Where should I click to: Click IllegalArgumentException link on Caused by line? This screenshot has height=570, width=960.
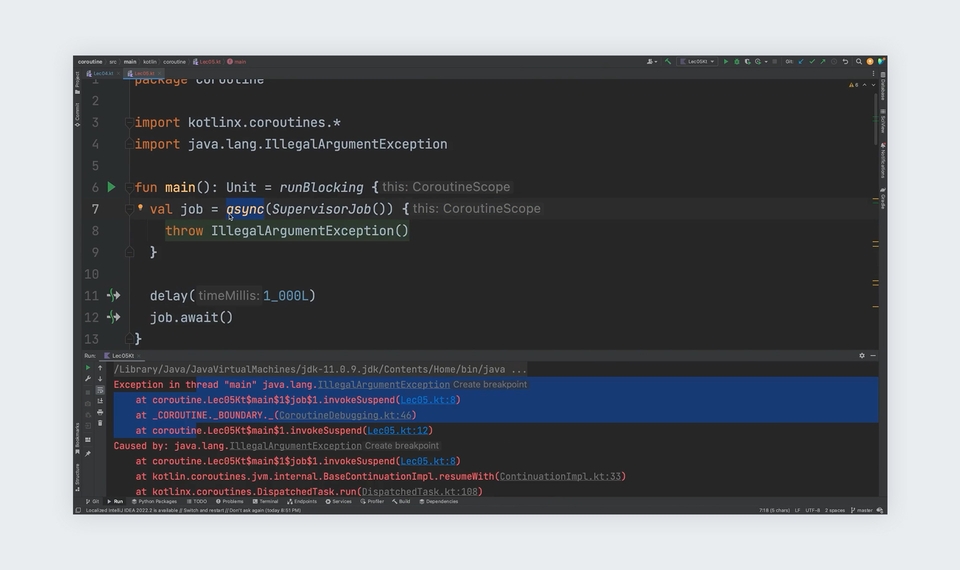[296, 446]
